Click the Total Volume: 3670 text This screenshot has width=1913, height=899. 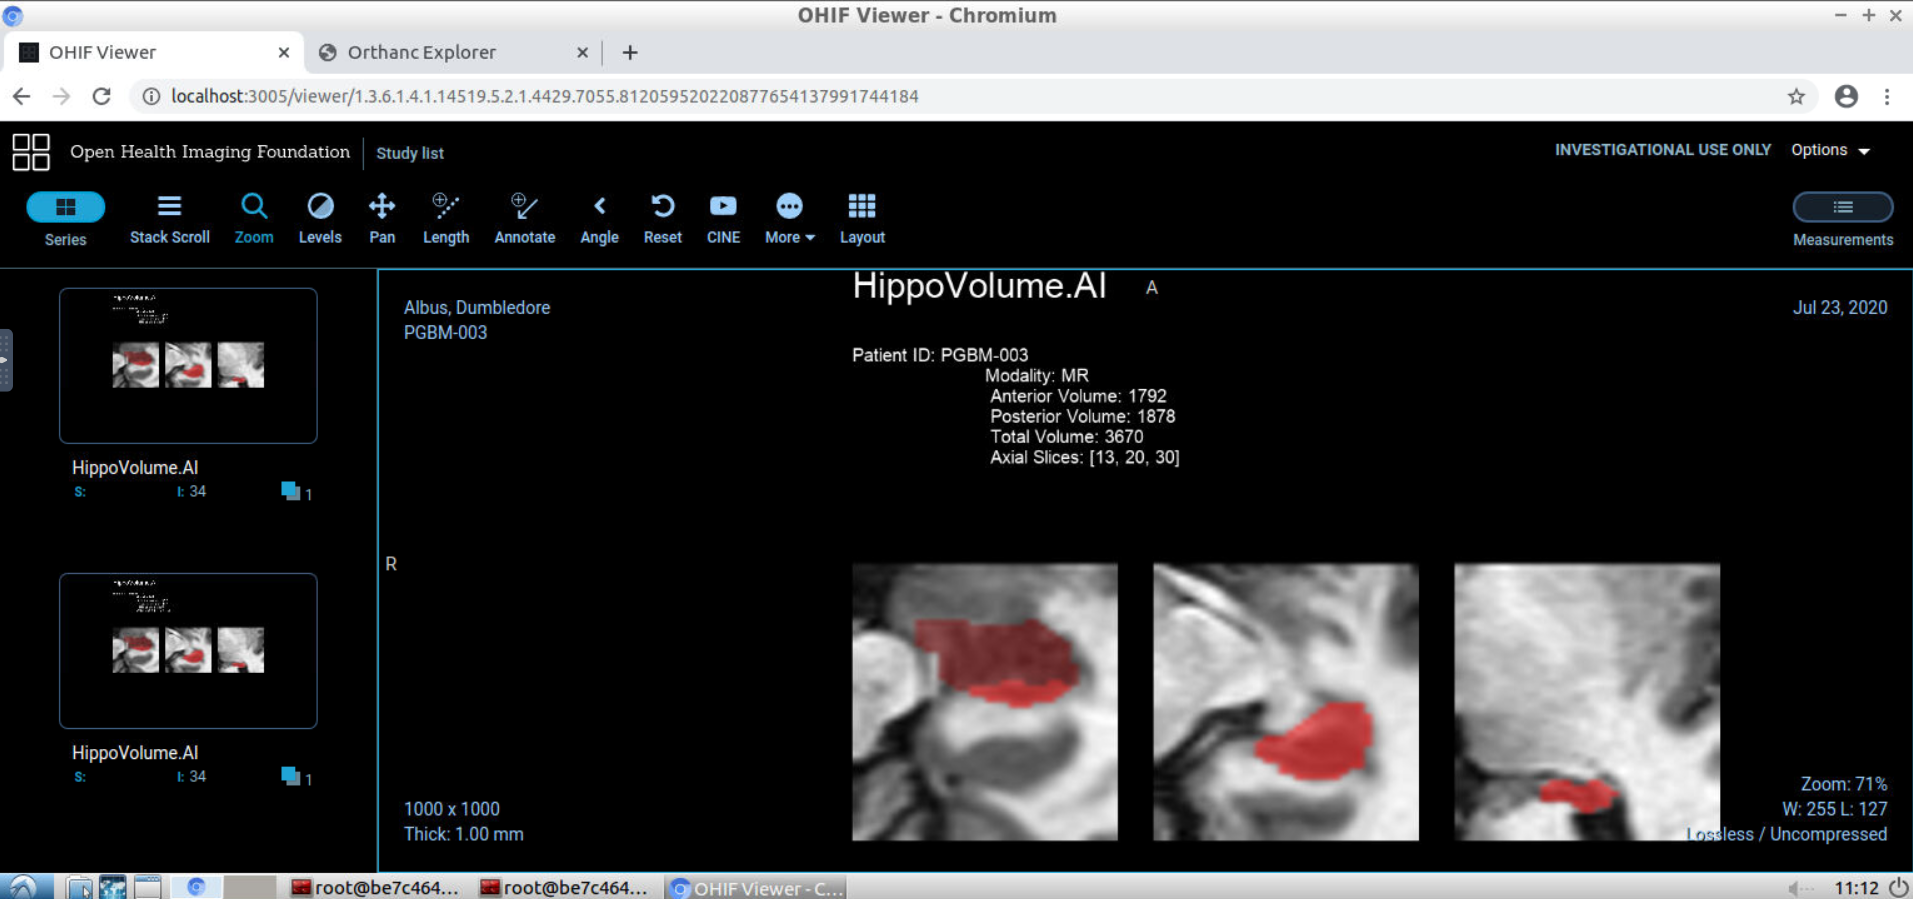pyautogui.click(x=1066, y=437)
